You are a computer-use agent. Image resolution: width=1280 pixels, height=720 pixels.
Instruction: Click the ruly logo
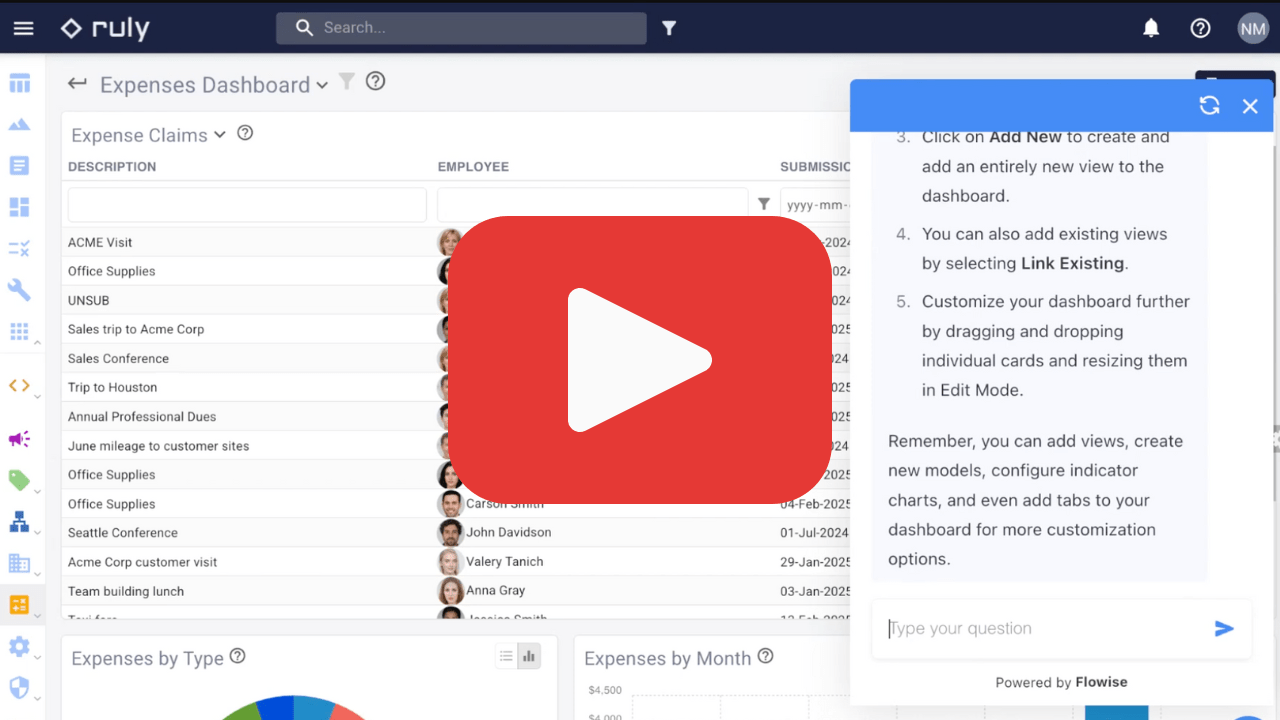coord(105,28)
